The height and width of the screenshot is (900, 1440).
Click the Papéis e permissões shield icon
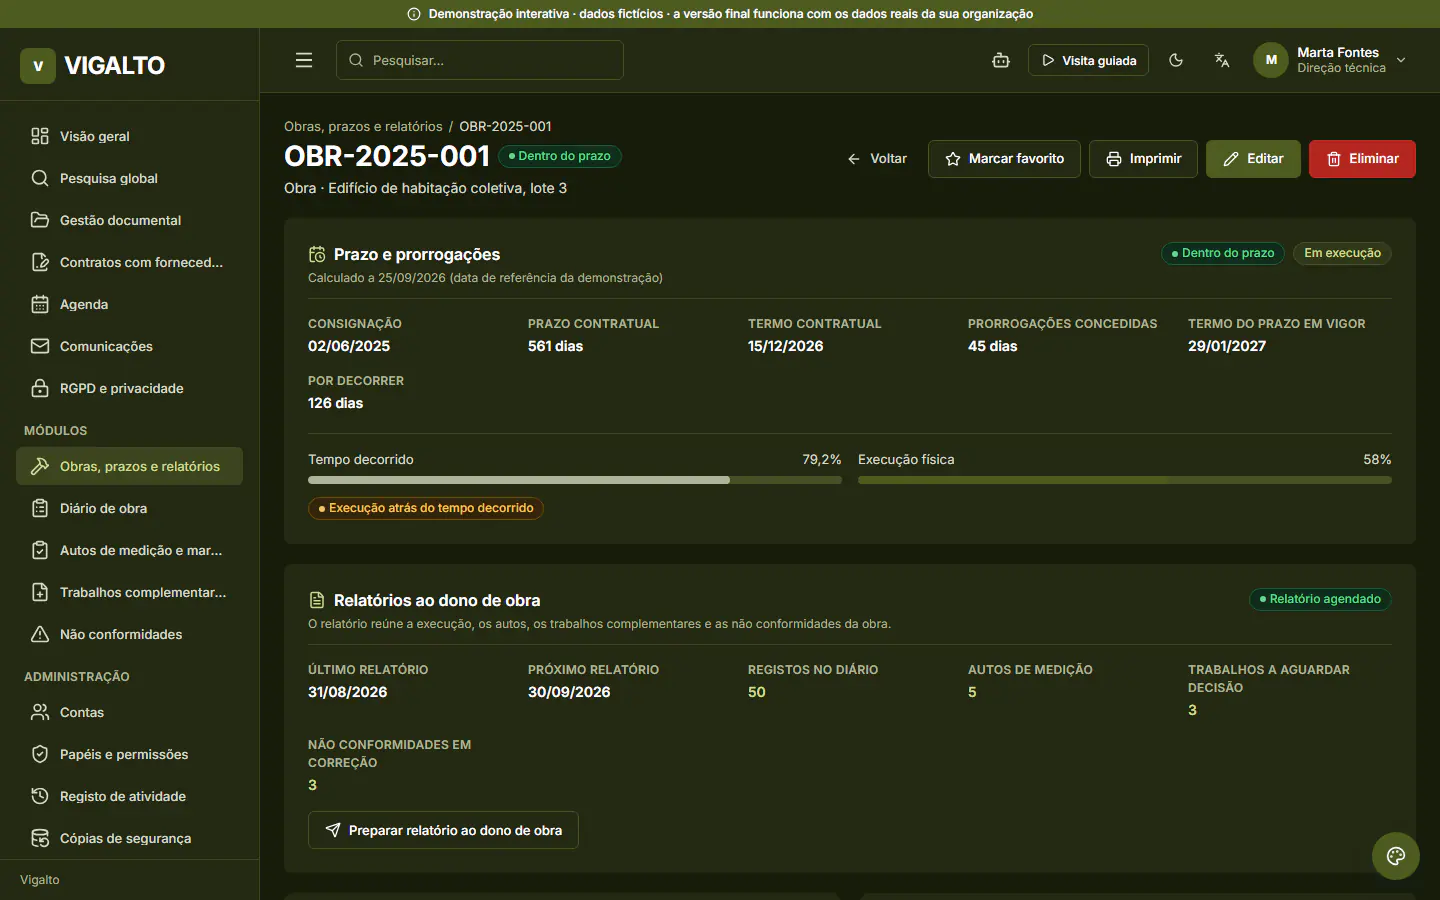[40, 754]
